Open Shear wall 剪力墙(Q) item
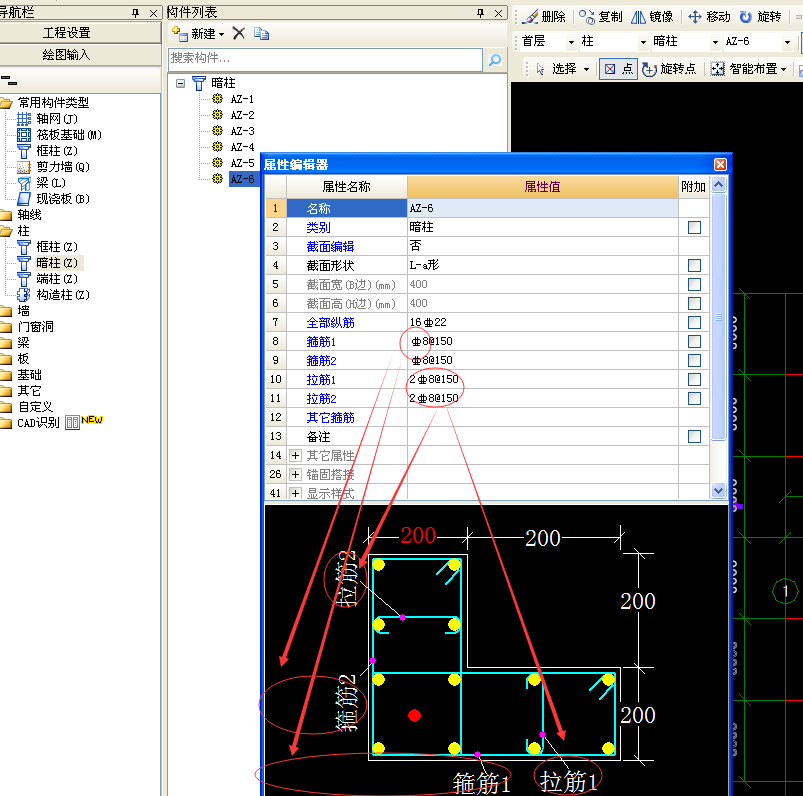The image size is (803, 796). [53, 167]
